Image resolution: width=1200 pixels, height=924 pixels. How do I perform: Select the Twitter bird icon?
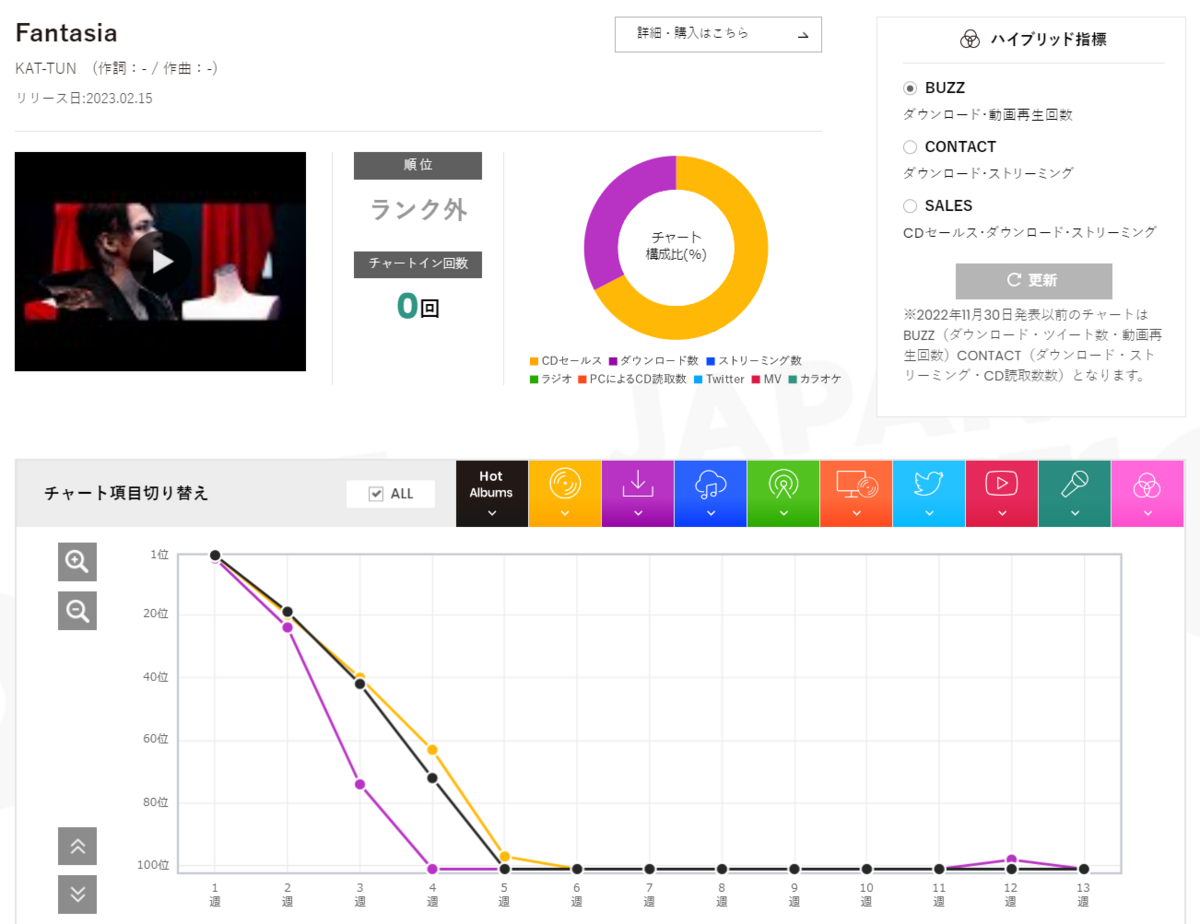pos(929,494)
